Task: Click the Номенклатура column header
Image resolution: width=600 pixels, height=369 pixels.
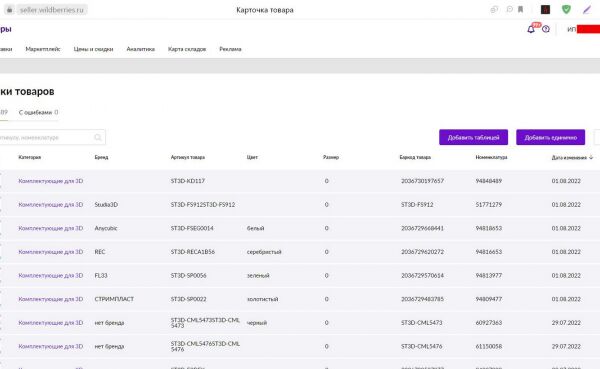Action: 491,157
